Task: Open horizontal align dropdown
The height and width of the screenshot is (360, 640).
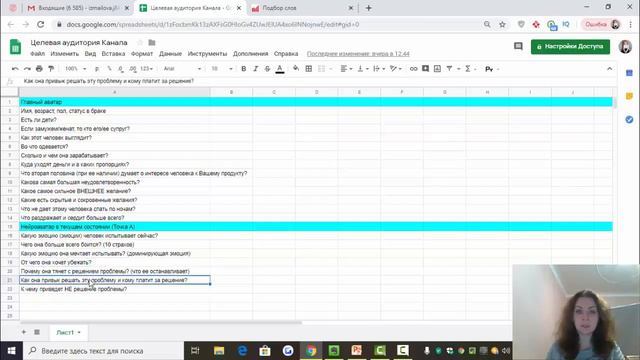Action: pos(346,69)
